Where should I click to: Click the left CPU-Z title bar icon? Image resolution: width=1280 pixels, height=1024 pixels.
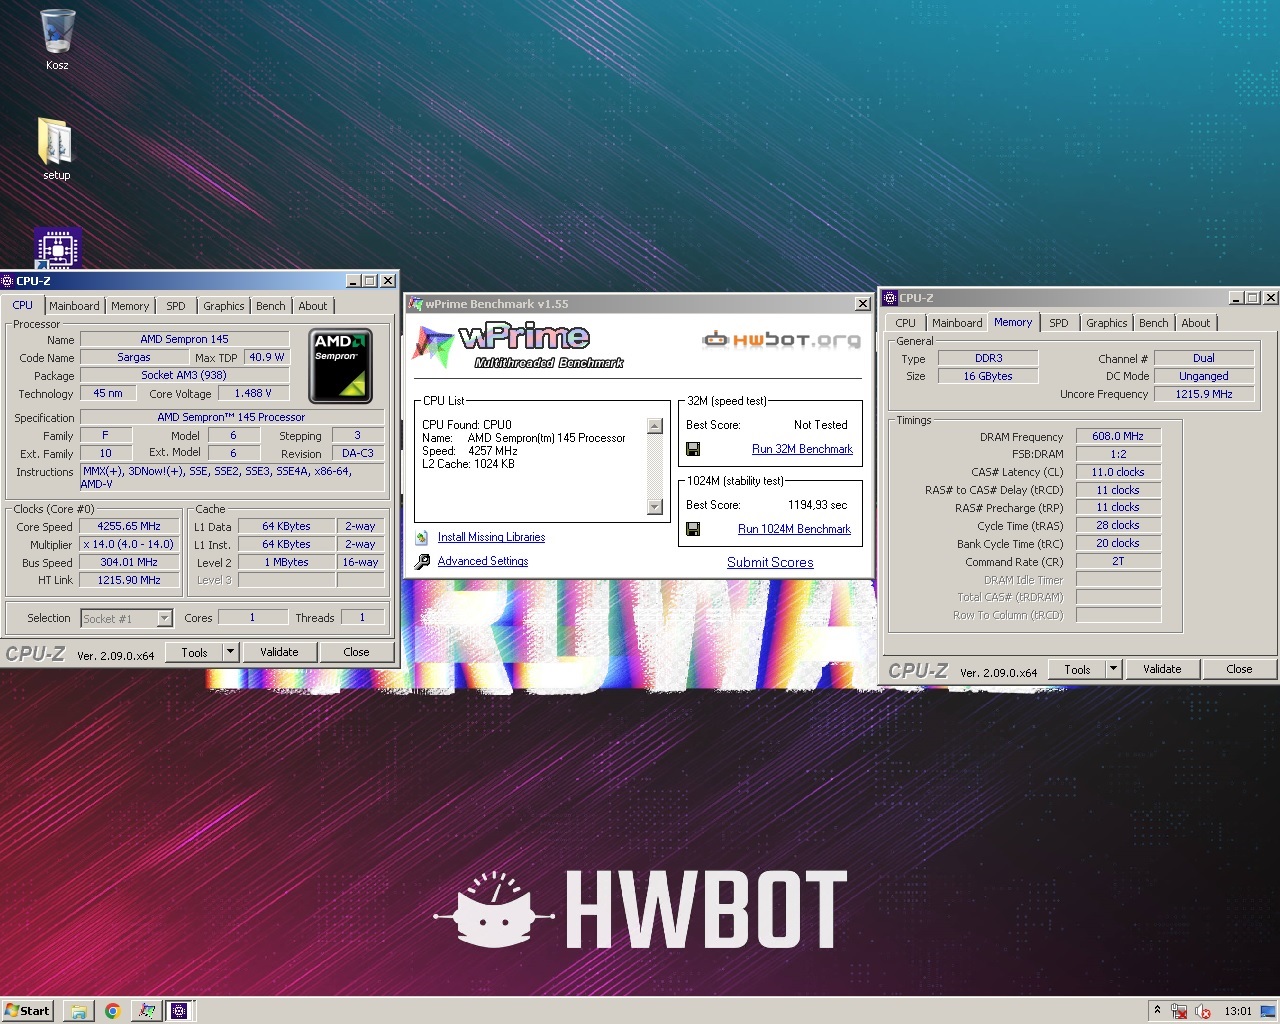(x=8, y=281)
